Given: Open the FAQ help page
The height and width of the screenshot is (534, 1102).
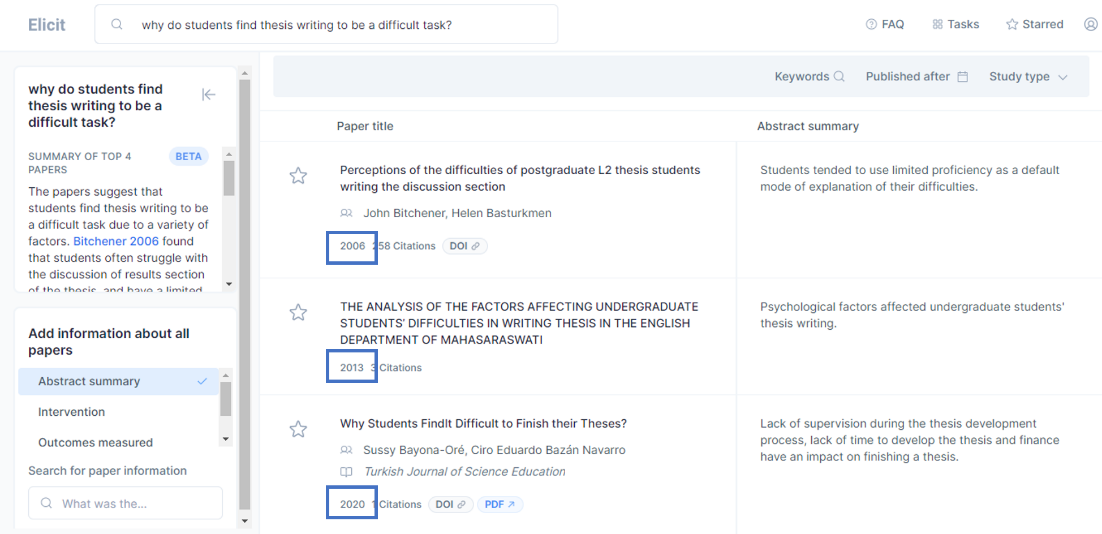Looking at the screenshot, I should click(885, 24).
